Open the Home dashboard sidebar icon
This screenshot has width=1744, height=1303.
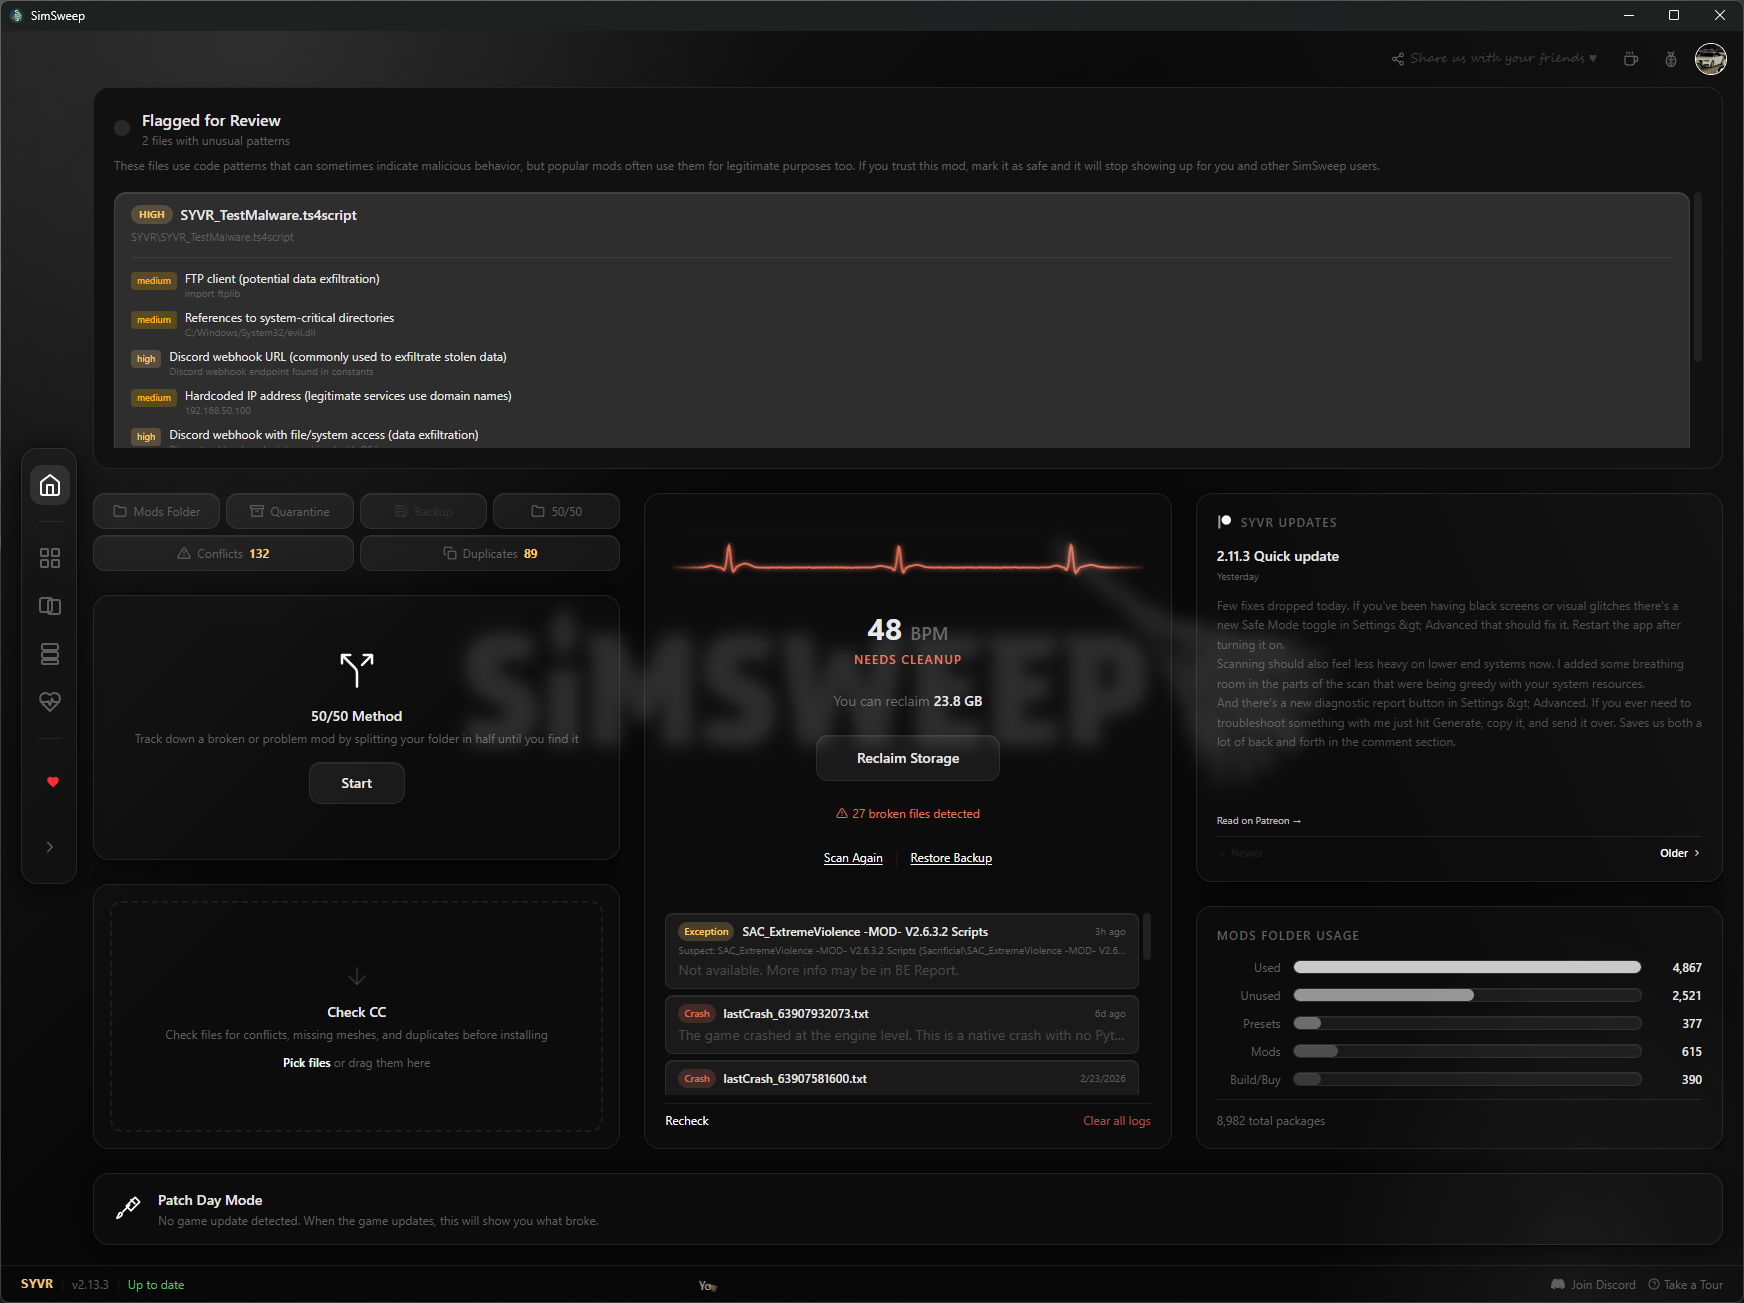point(50,486)
